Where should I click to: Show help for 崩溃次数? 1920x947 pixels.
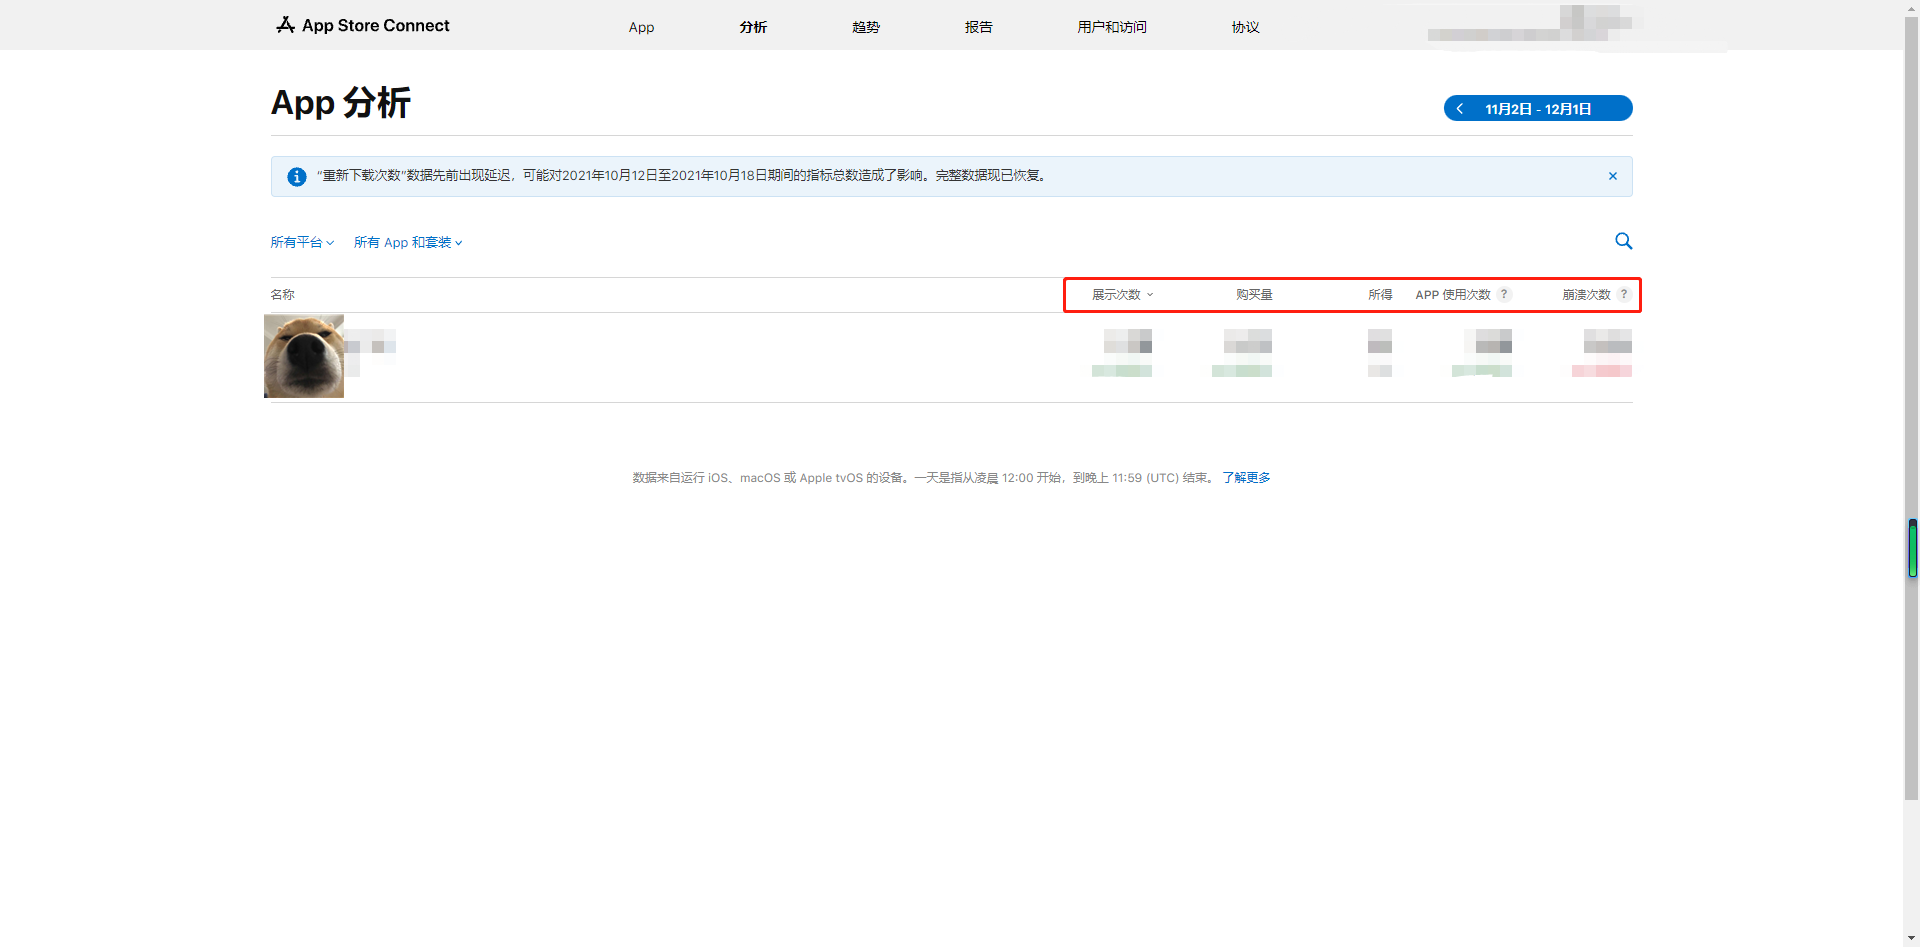click(x=1624, y=294)
